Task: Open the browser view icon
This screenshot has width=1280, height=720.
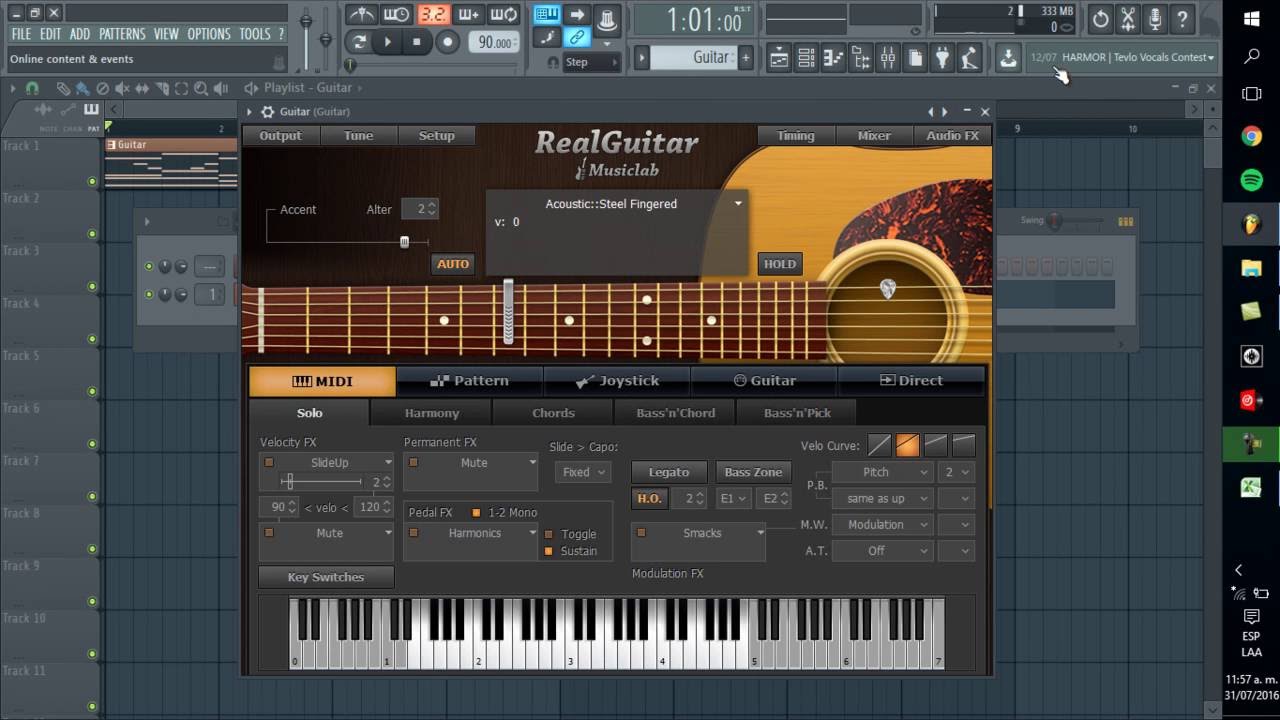Action: tap(860, 58)
